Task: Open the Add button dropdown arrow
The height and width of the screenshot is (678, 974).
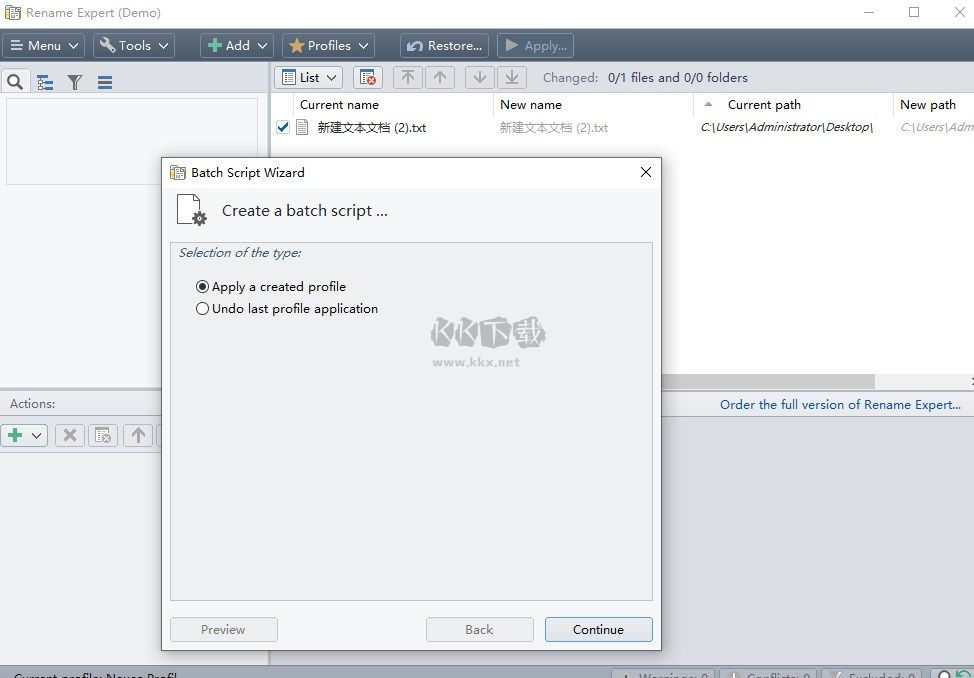Action: 264,45
